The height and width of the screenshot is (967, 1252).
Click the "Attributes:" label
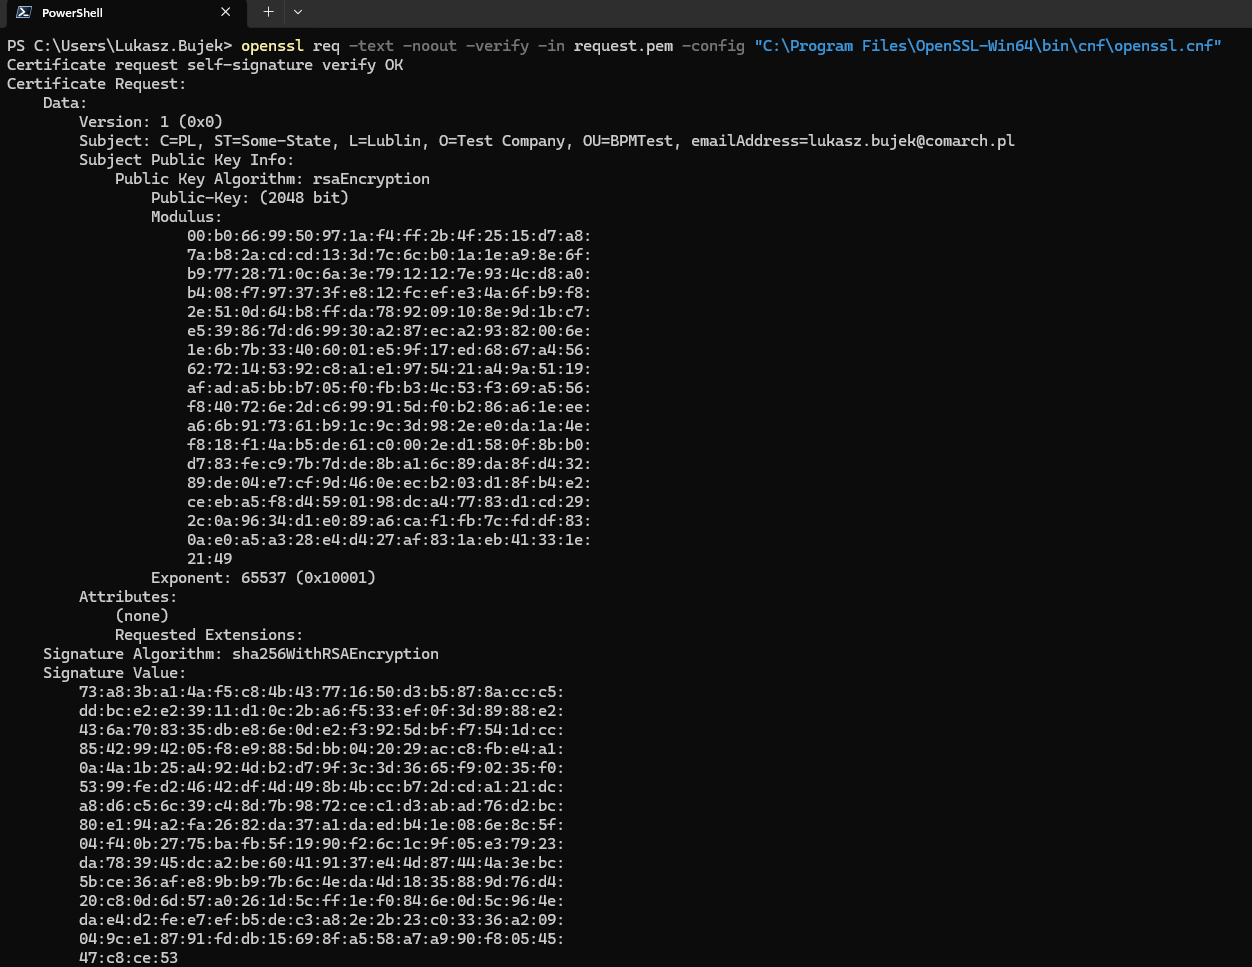pos(128,597)
